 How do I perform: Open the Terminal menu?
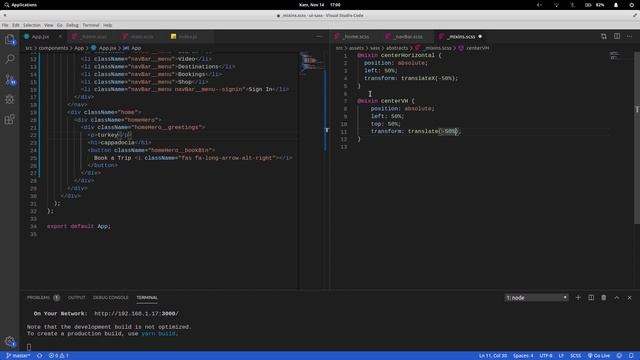coord(91,25)
